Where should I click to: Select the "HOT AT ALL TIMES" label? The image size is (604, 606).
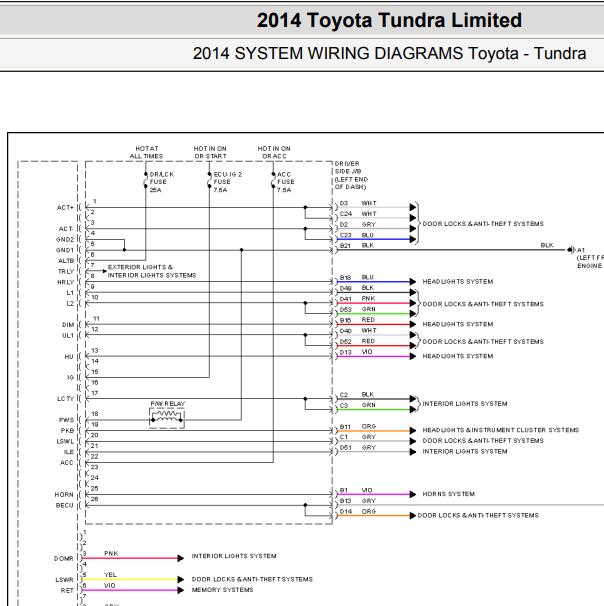[x=146, y=152]
